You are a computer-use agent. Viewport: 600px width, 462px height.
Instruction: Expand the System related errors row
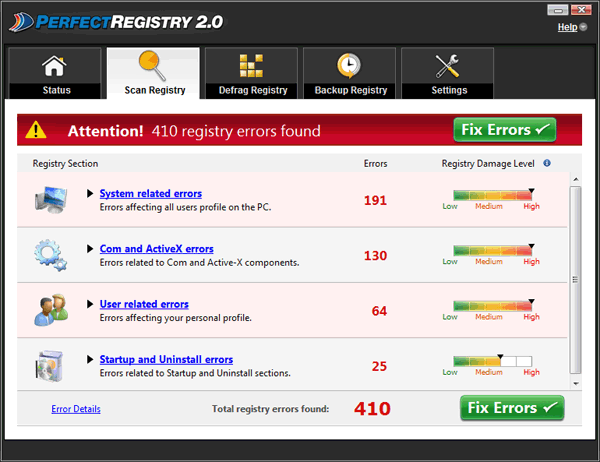pyautogui.click(x=90, y=193)
